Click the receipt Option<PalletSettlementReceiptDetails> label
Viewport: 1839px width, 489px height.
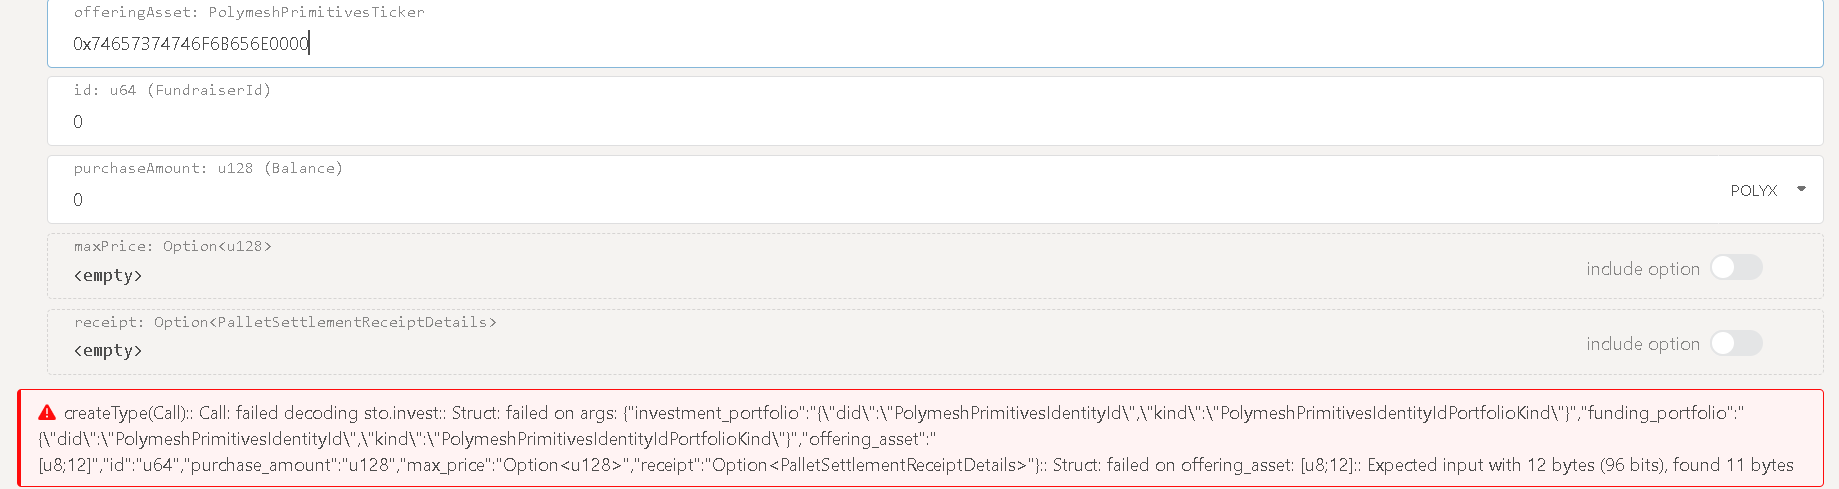(285, 322)
